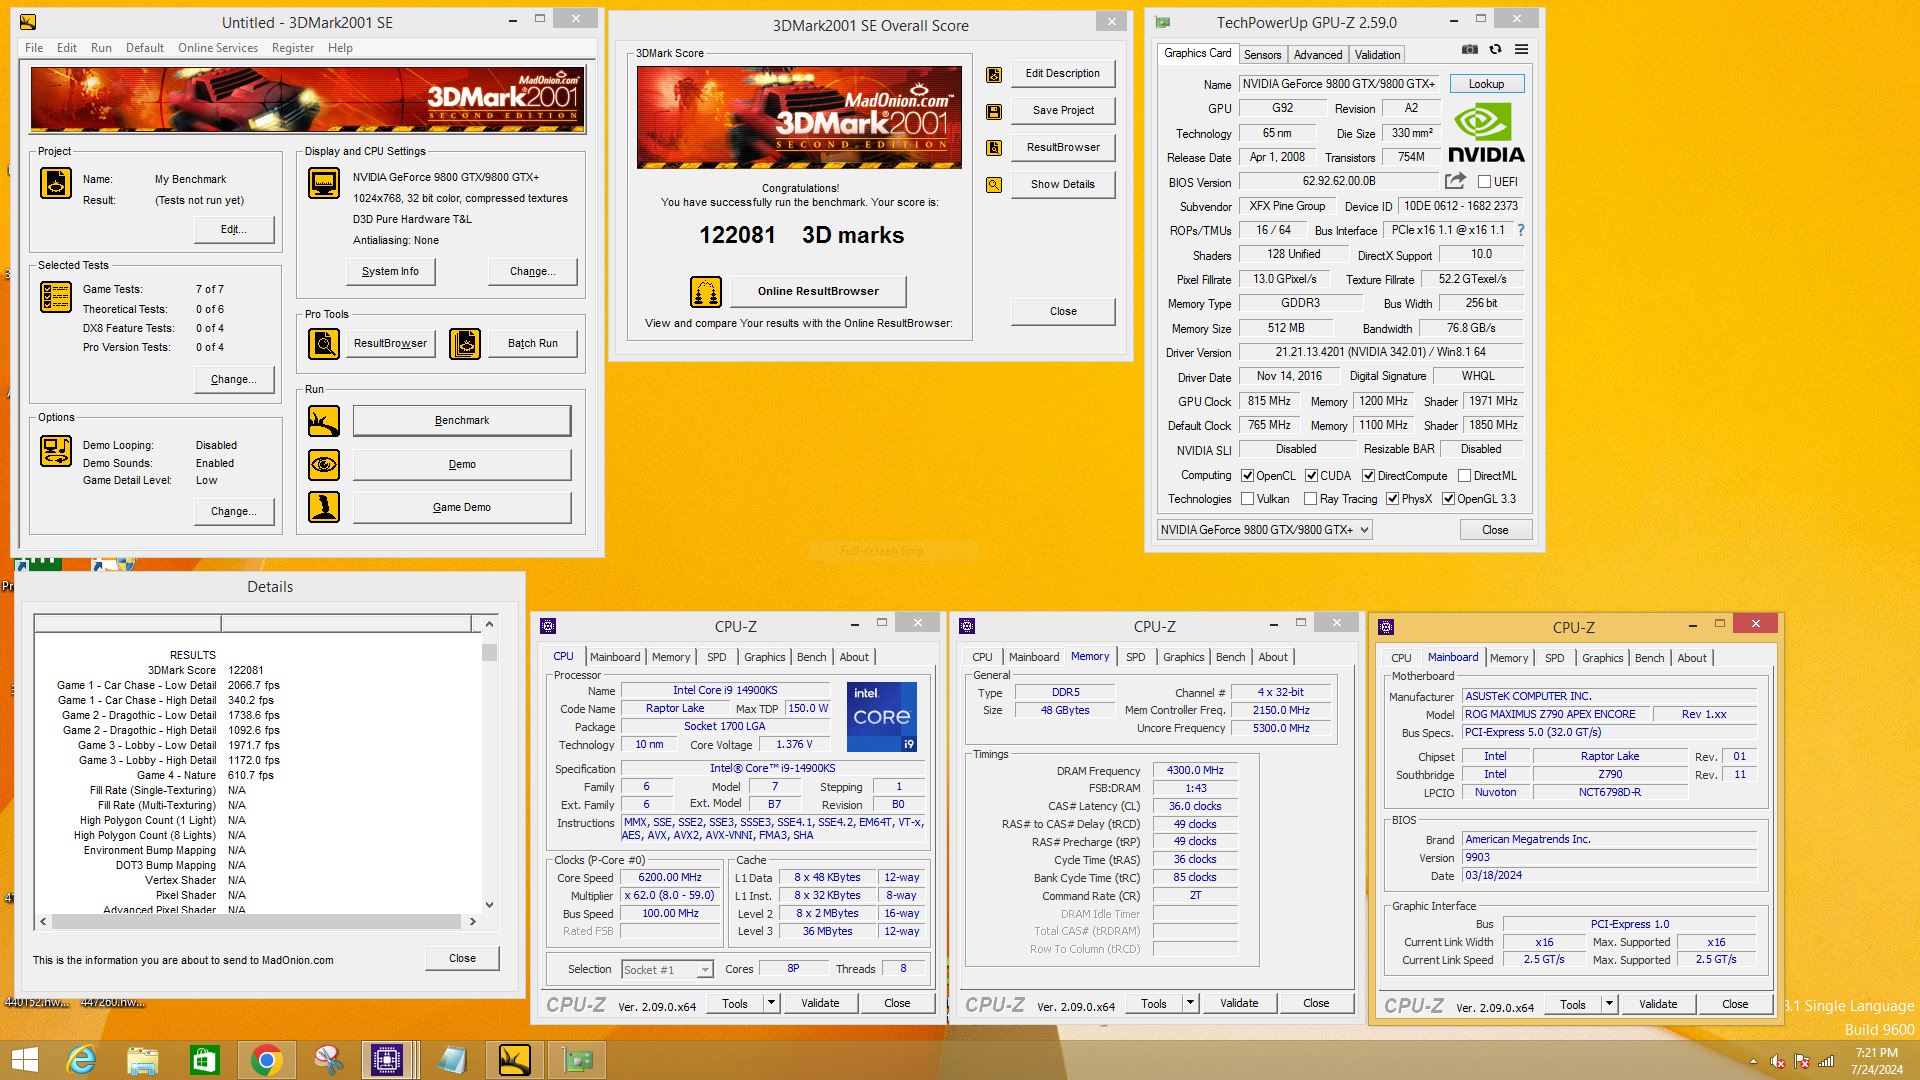This screenshot has width=1920, height=1080.
Task: Click the System Info button
Action: 390,272
